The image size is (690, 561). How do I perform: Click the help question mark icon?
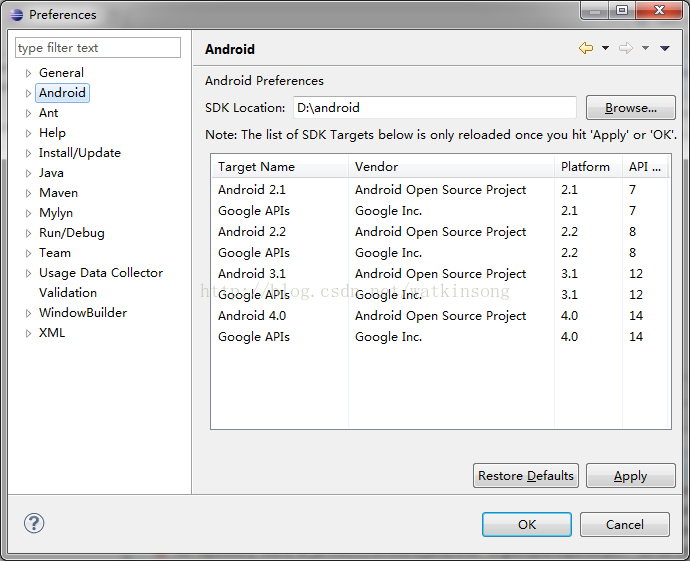click(34, 523)
